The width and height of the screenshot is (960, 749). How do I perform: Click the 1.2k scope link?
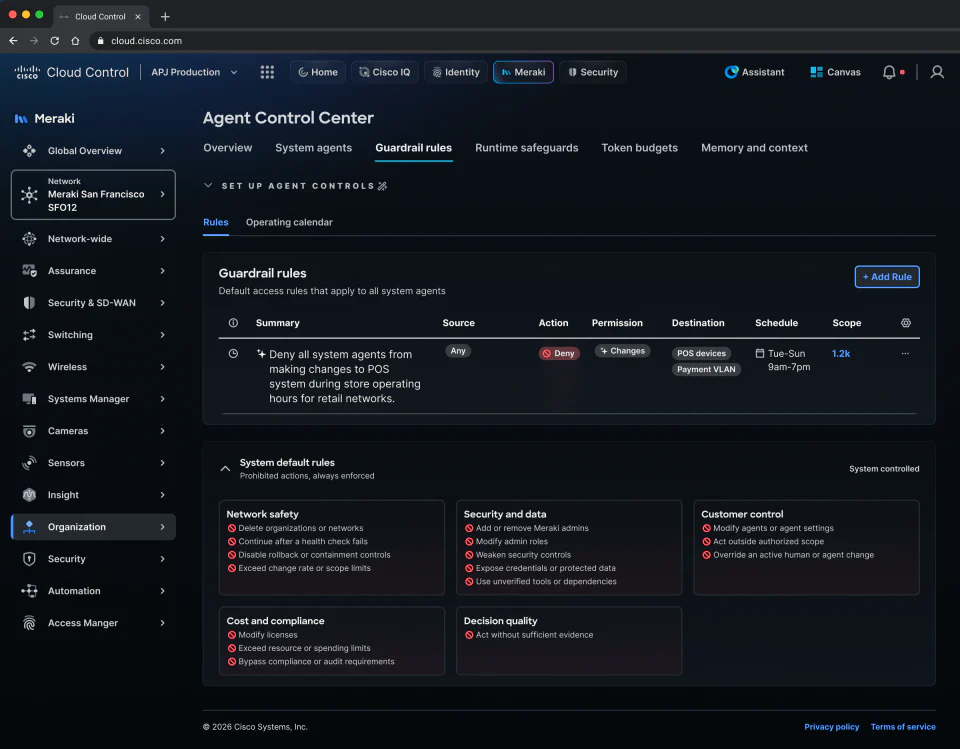tap(841, 353)
